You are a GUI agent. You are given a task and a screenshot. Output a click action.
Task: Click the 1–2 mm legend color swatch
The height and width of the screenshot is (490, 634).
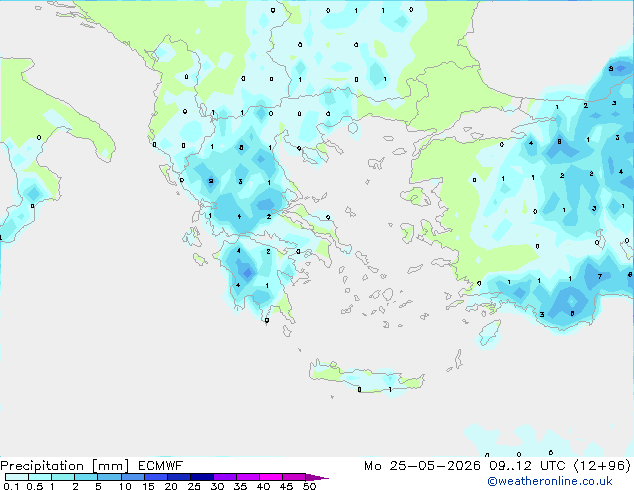click(63, 477)
